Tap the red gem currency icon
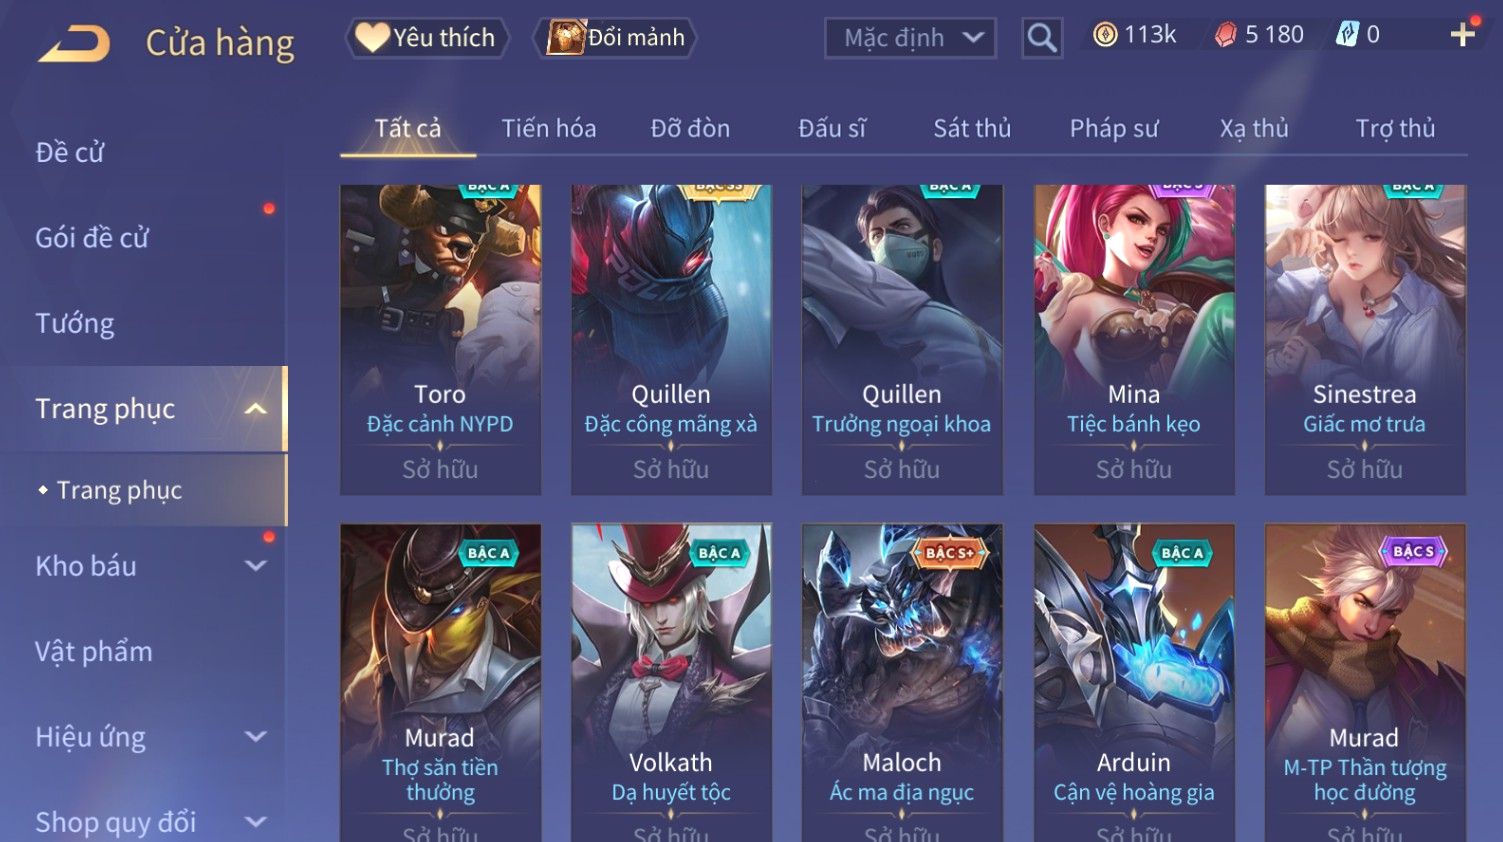This screenshot has width=1503, height=842. tap(1226, 35)
